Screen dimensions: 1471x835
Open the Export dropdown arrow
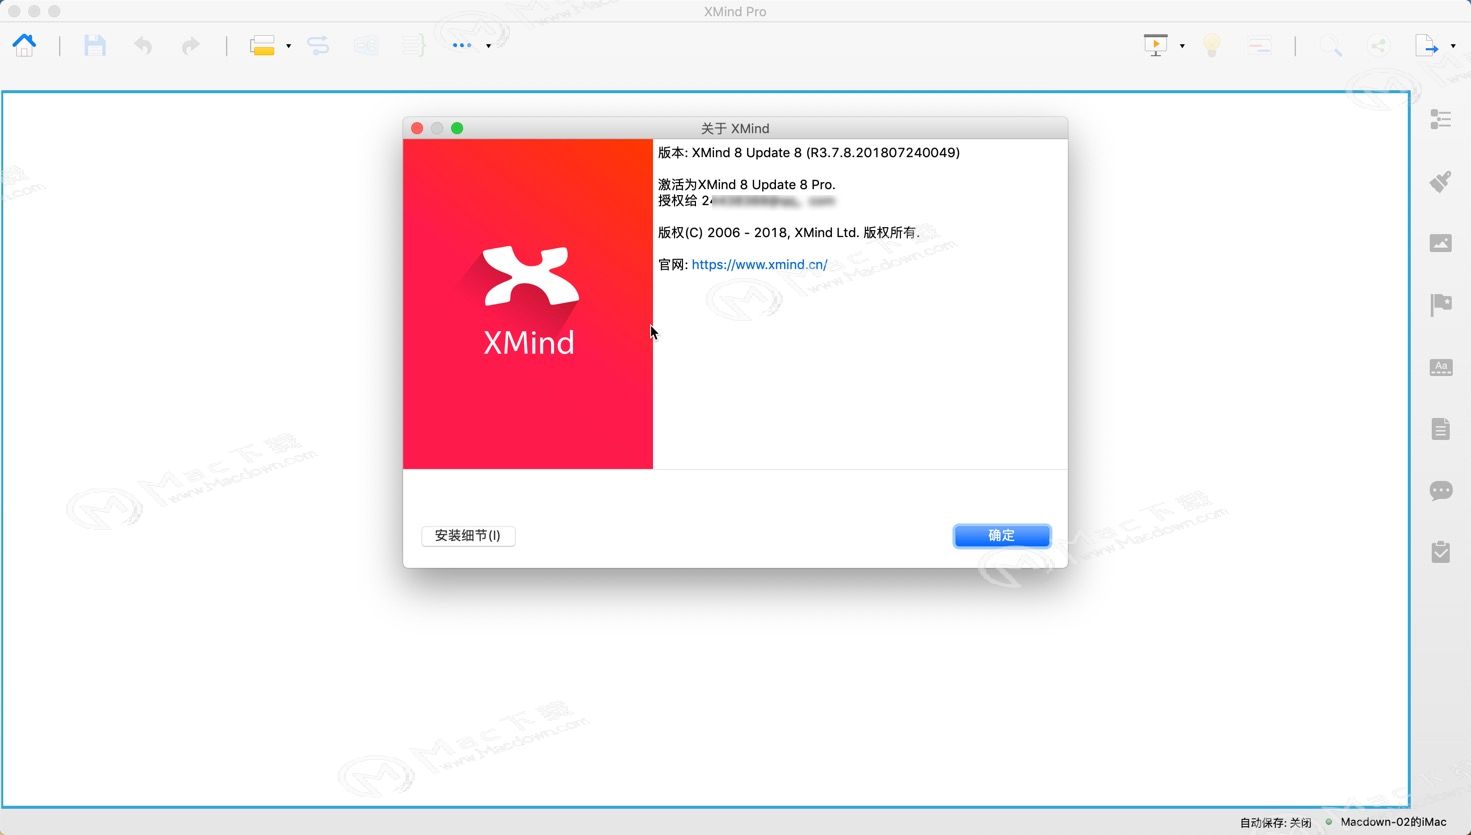(1453, 46)
